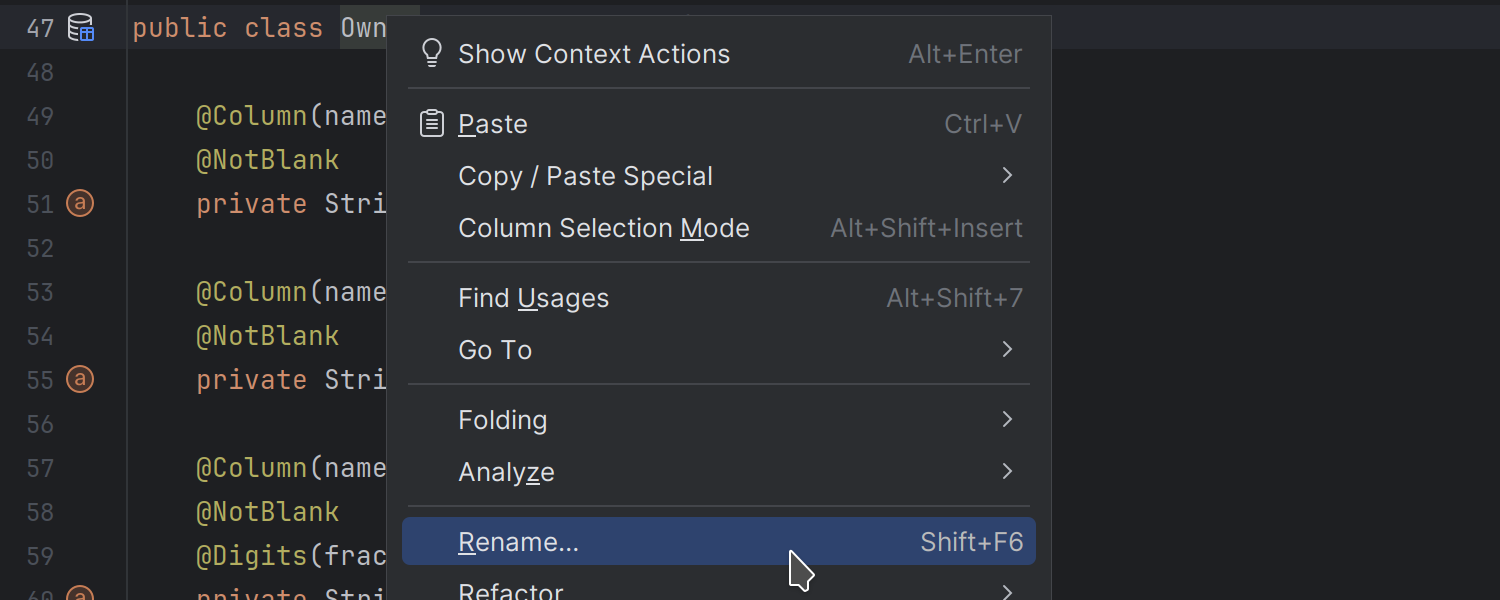
Task: Click the entity table gutter icon on line 47
Action: 80,27
